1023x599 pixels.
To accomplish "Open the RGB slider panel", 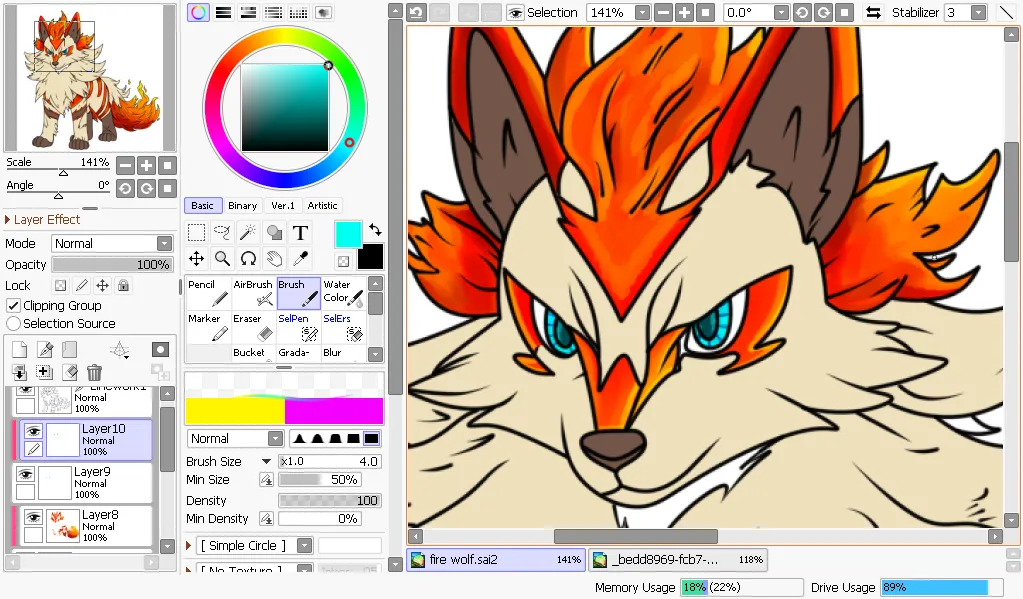I will [223, 12].
